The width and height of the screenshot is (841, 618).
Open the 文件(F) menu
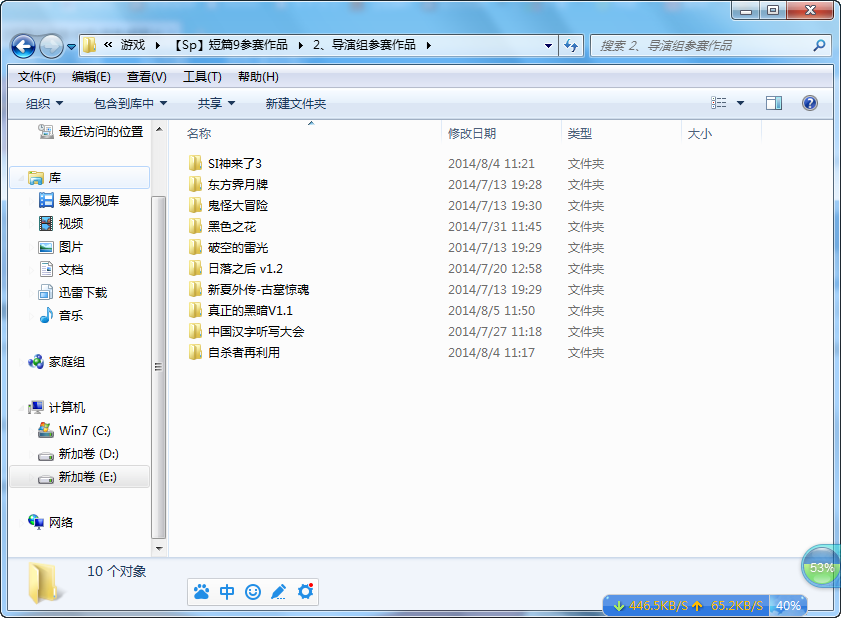point(36,77)
